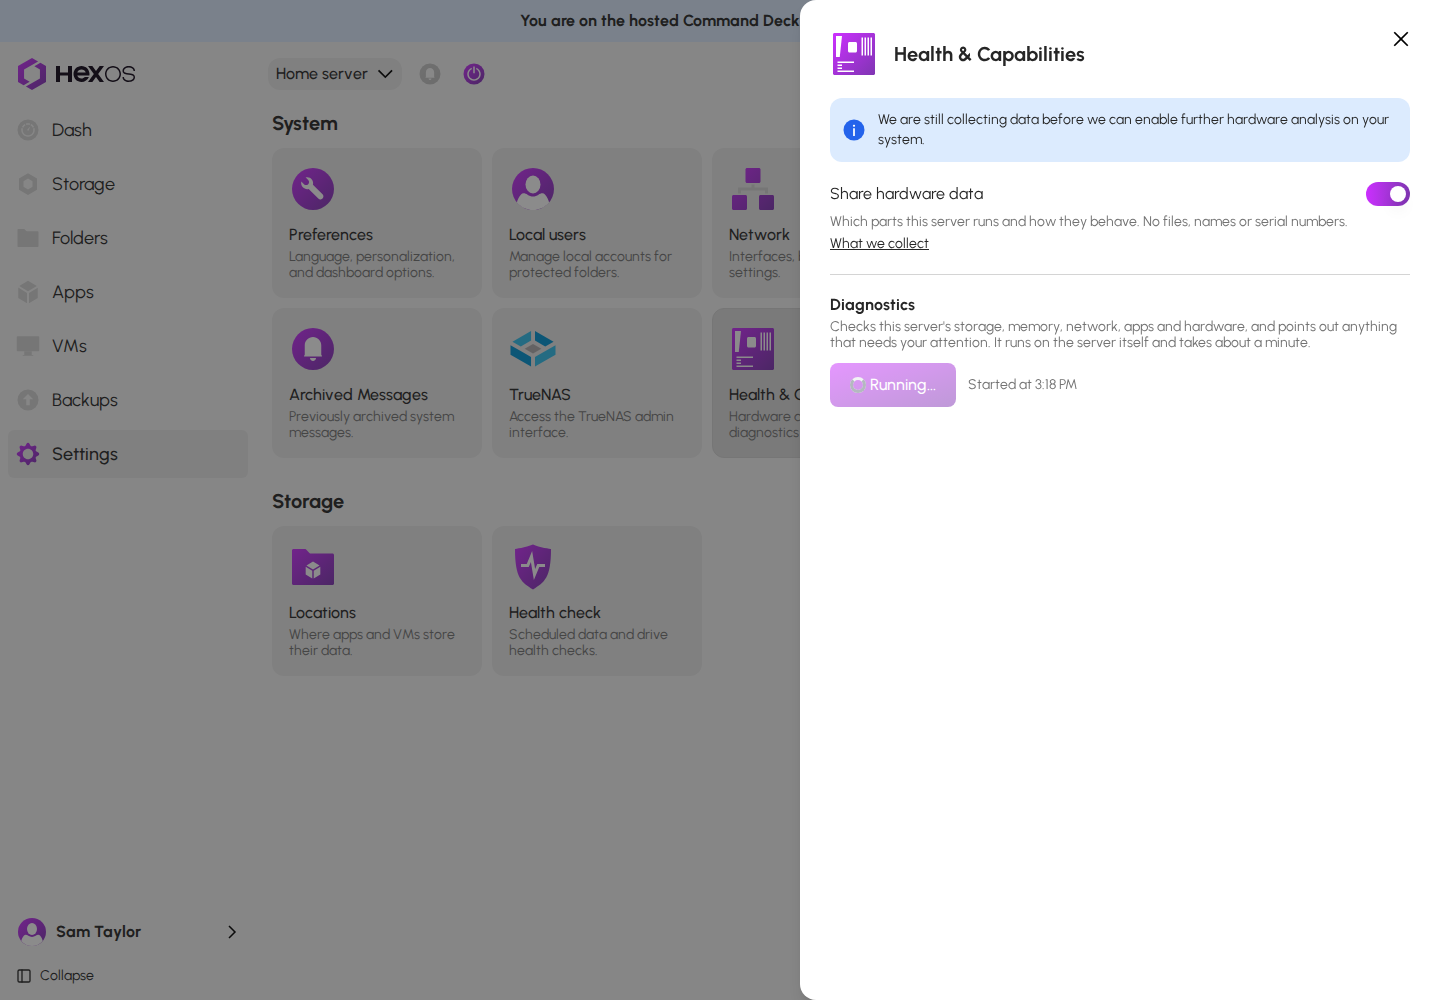This screenshot has height=1000, width=1440.
Task: Open the What we collect link
Action: (x=879, y=244)
